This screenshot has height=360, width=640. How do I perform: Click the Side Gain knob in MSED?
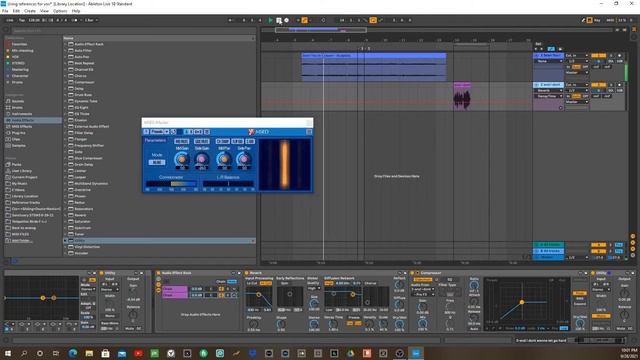202,159
